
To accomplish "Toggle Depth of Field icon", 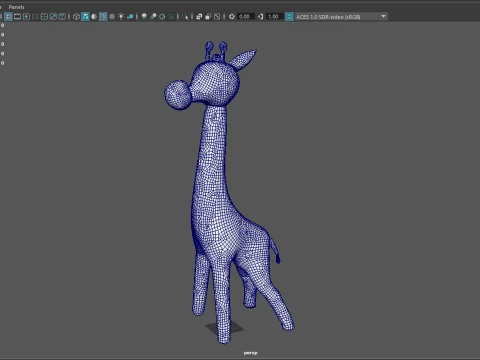I will 171,16.
